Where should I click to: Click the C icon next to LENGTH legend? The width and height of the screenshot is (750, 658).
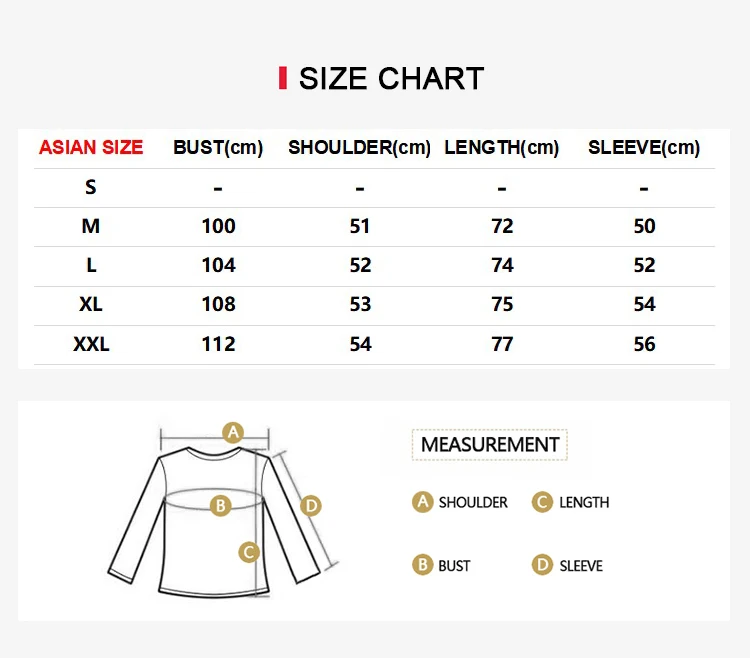click(542, 502)
